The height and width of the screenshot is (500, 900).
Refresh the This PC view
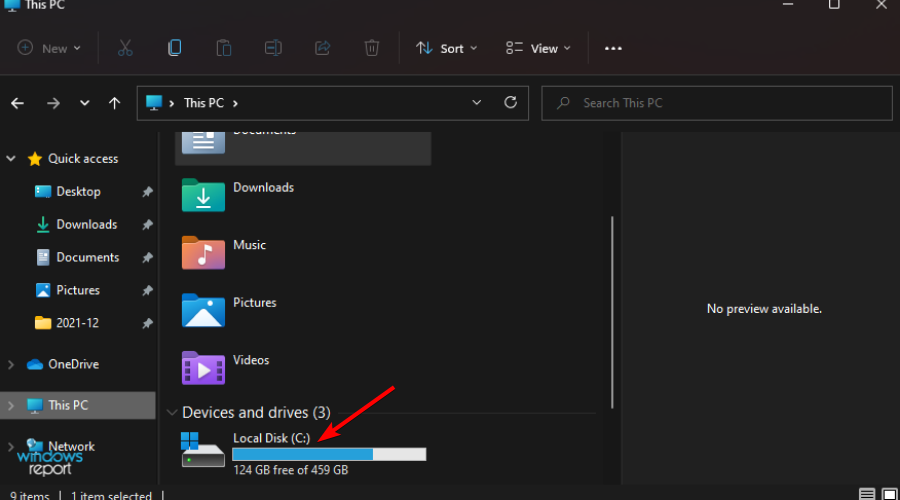pos(510,102)
